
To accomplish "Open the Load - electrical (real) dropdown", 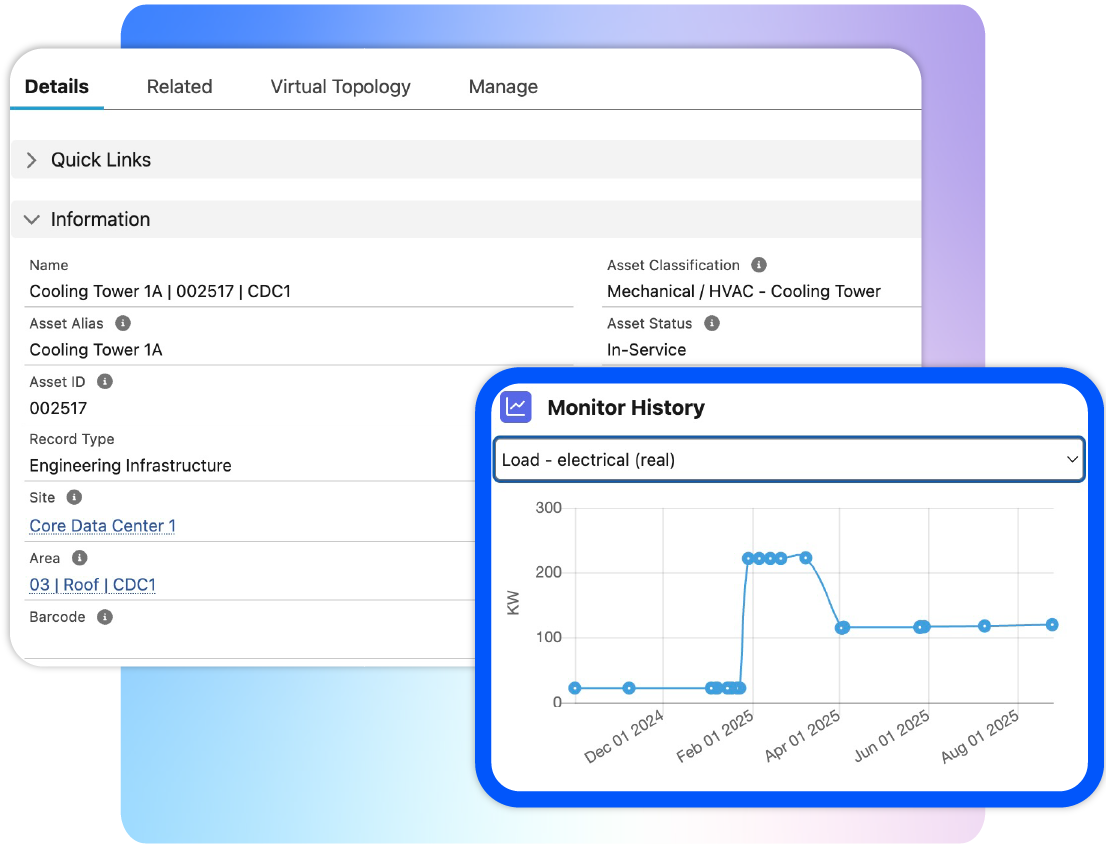I will tap(788, 460).
